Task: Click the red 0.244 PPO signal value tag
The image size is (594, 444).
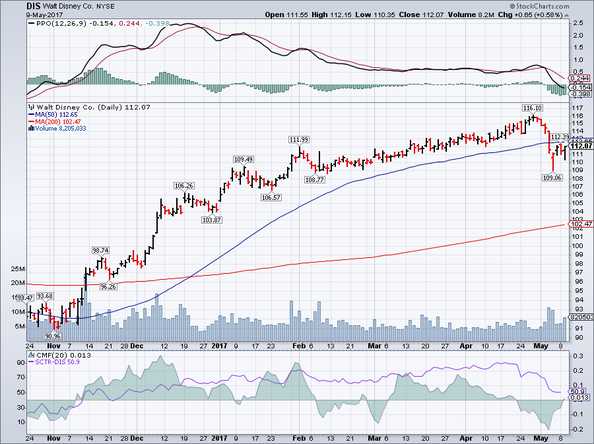Action: pyautogui.click(x=580, y=78)
